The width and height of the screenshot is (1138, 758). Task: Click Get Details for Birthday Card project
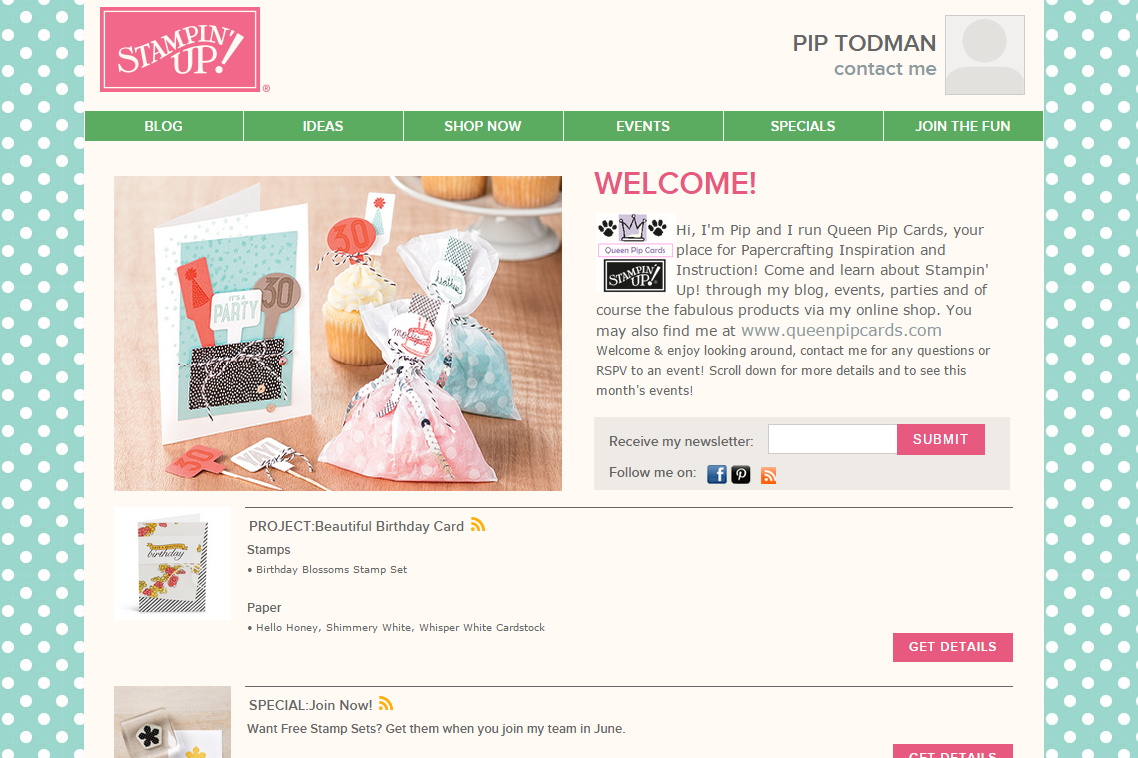click(x=952, y=647)
